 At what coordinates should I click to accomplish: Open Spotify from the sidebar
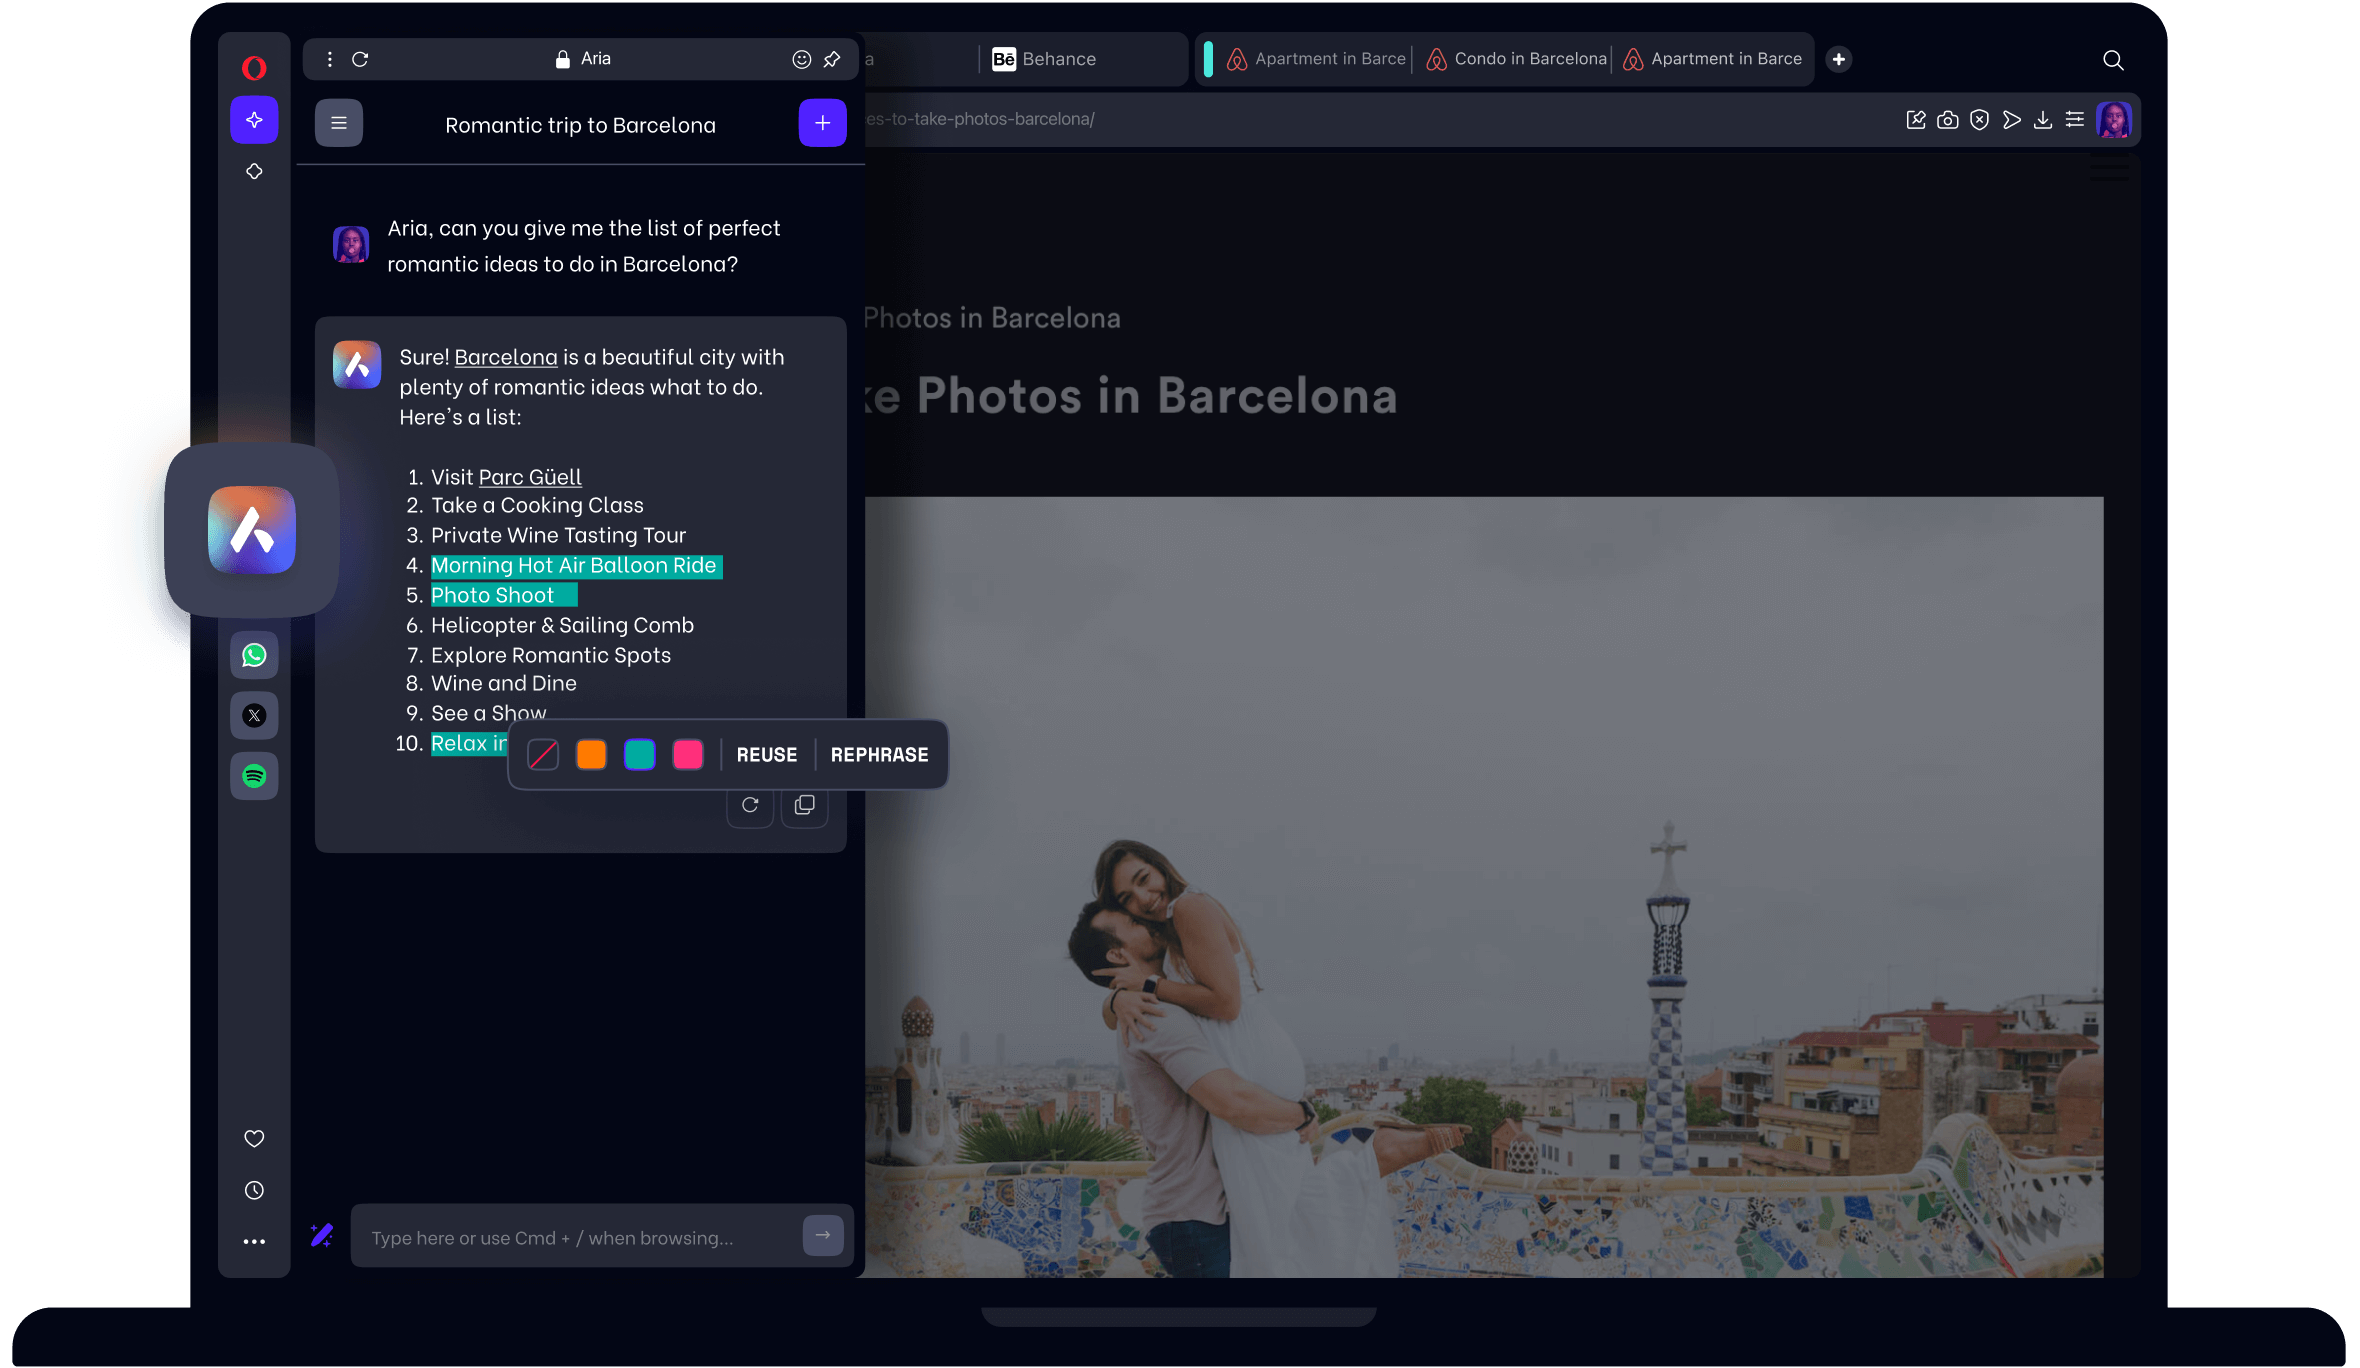click(254, 775)
